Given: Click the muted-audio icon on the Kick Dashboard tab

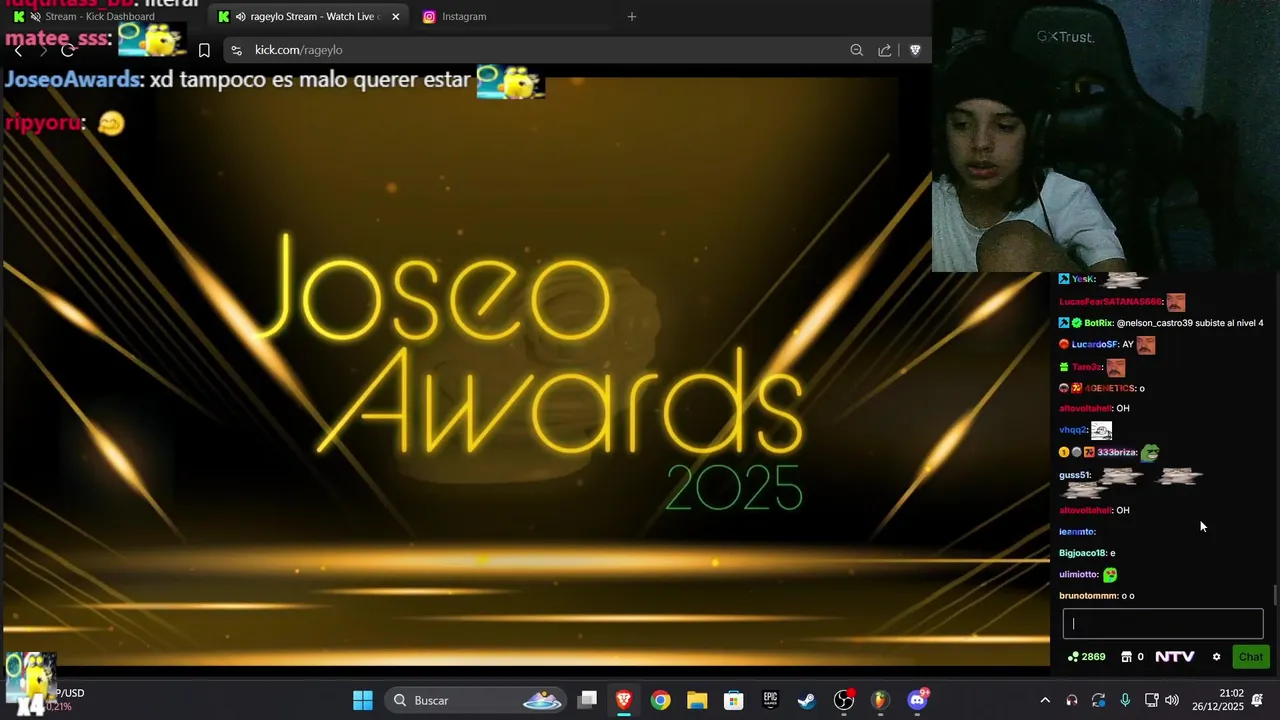Looking at the screenshot, I should 36,16.
